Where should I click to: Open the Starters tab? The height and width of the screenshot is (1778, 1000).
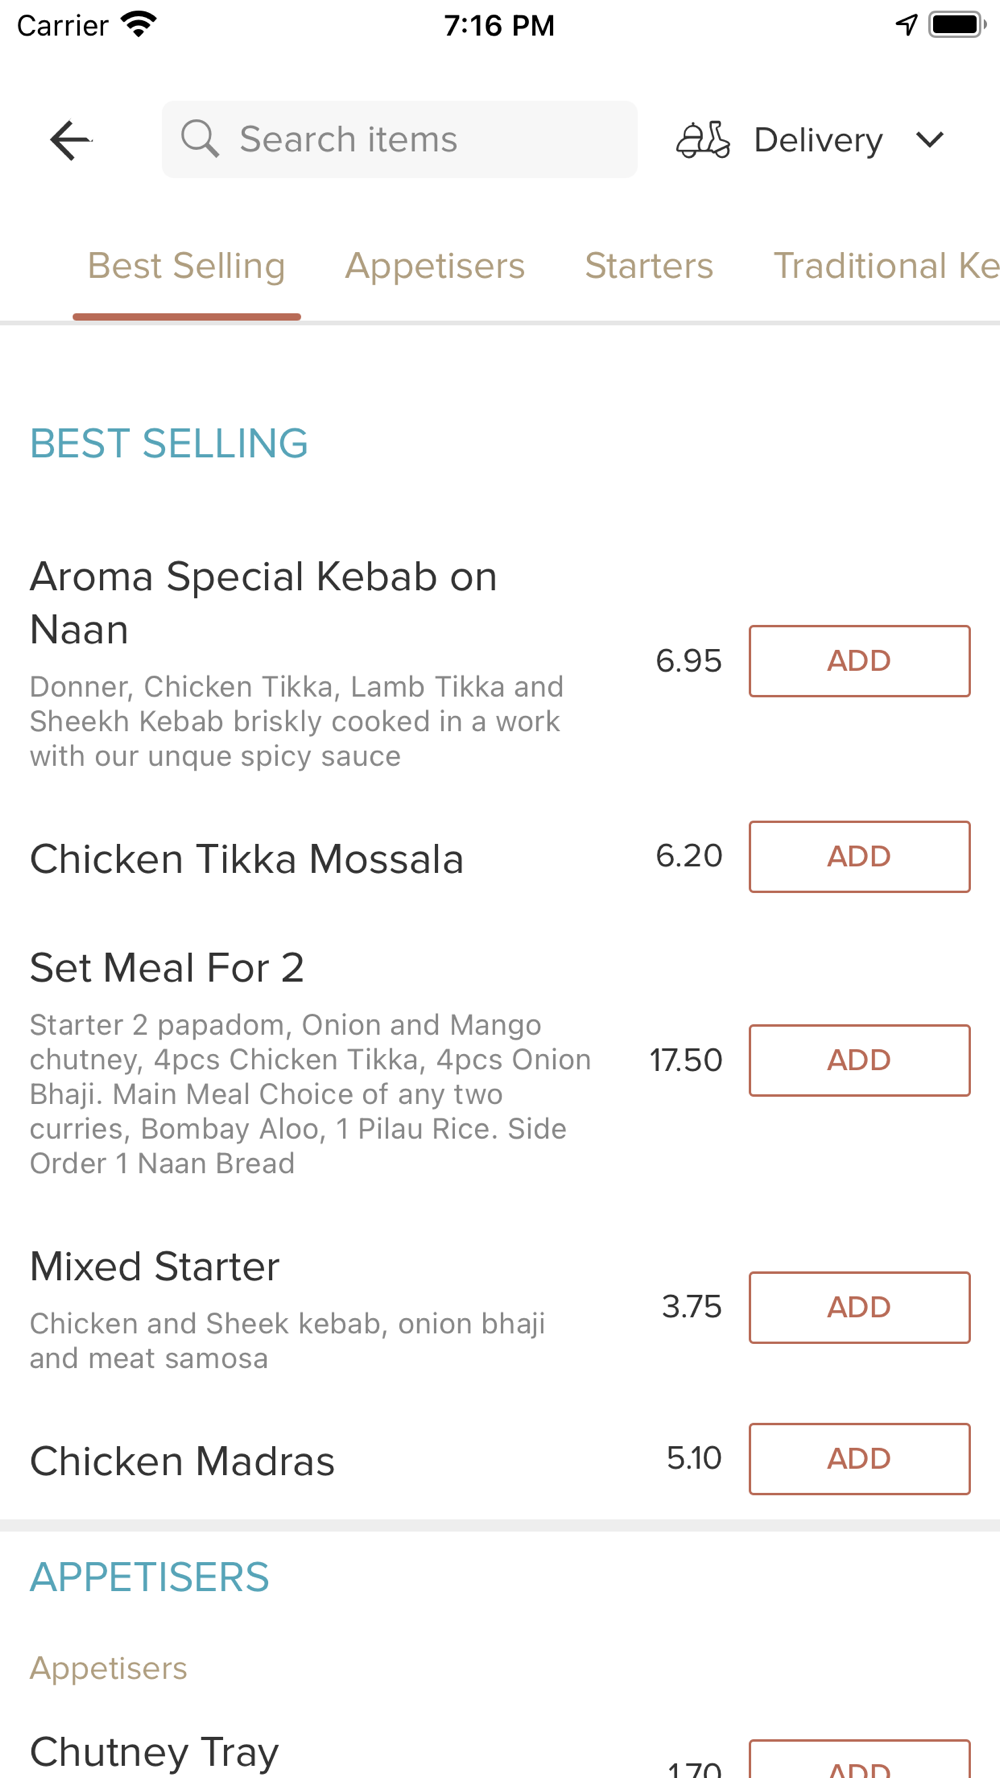pos(649,266)
